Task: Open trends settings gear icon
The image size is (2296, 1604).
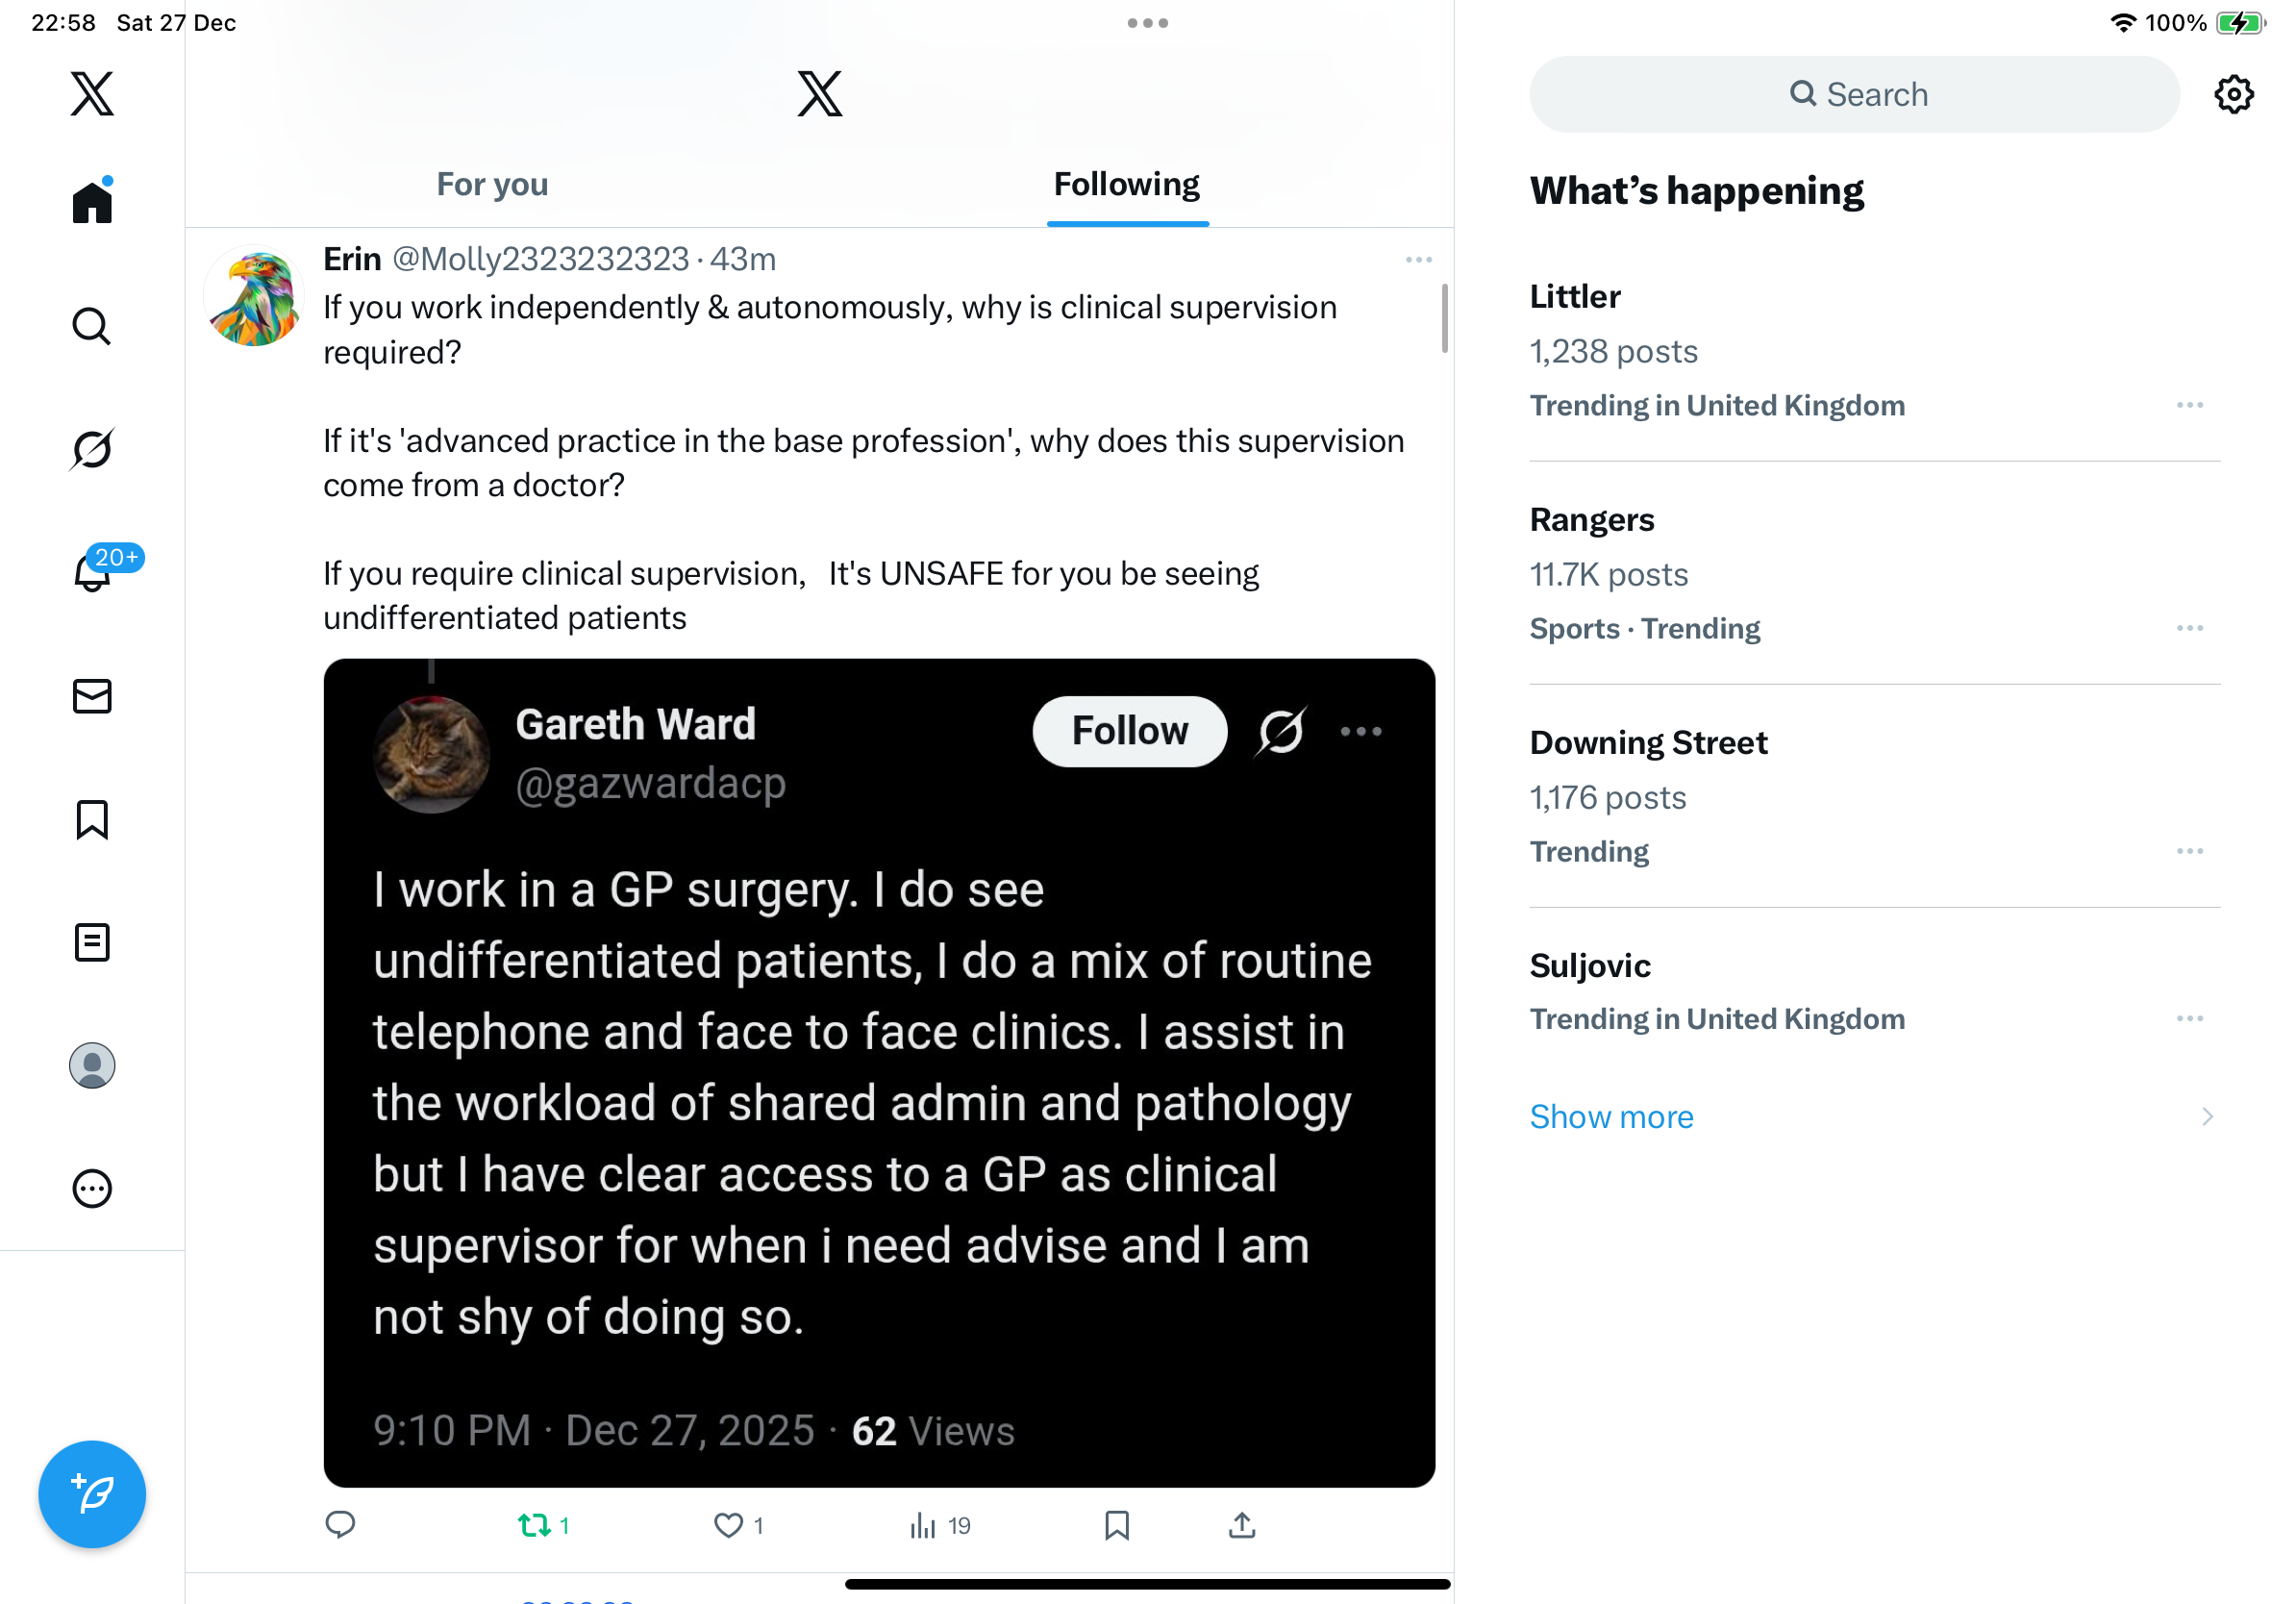Action: coord(2233,95)
